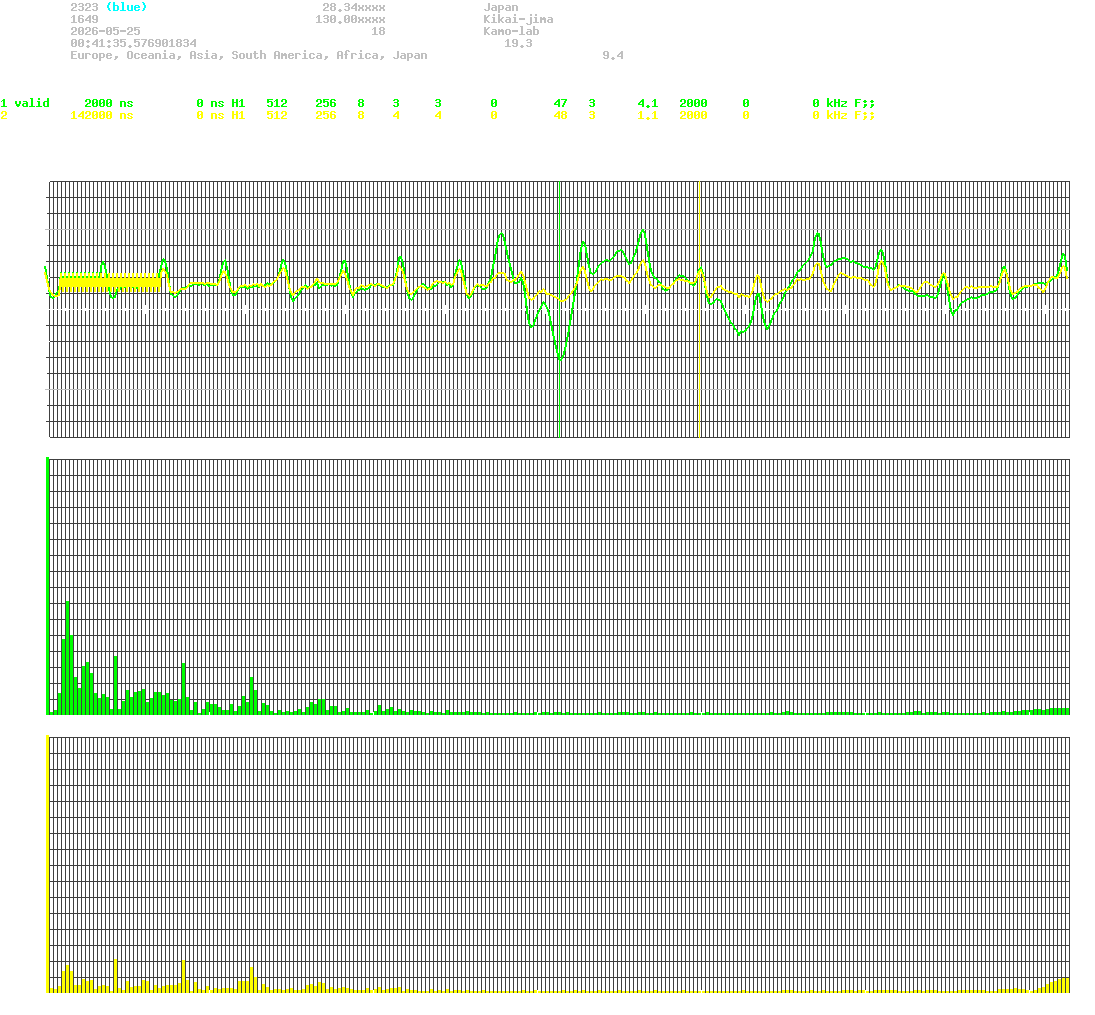Click the yellow "0 ns H1" entry

[221, 115]
